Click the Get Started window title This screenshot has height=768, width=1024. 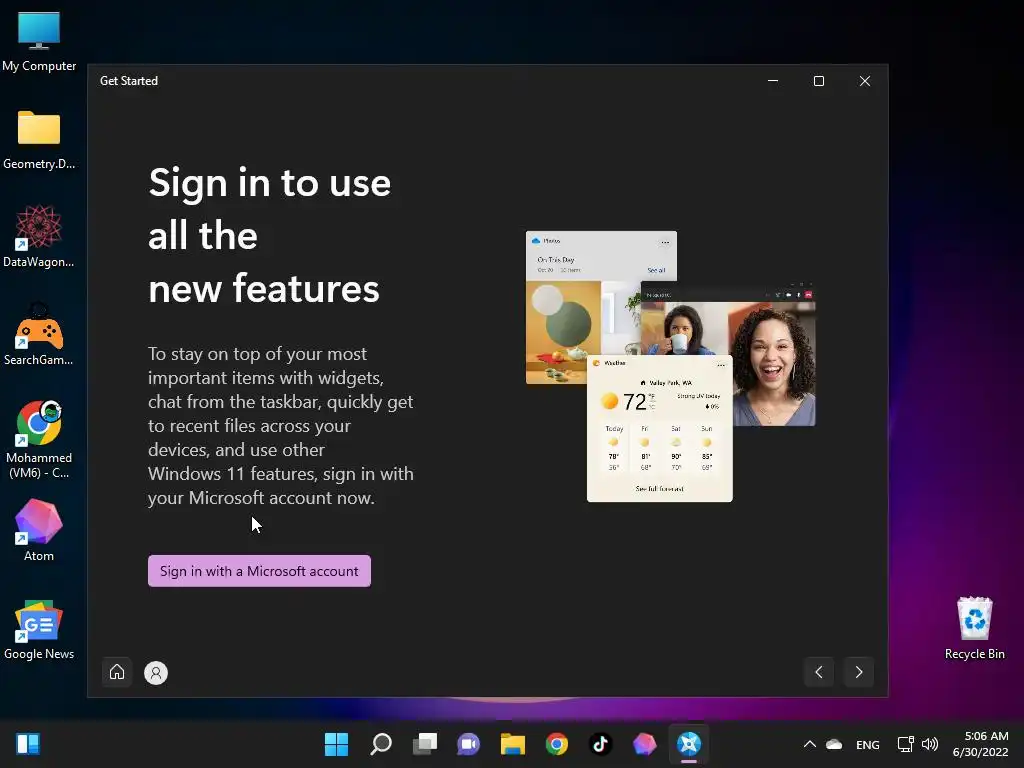click(129, 81)
